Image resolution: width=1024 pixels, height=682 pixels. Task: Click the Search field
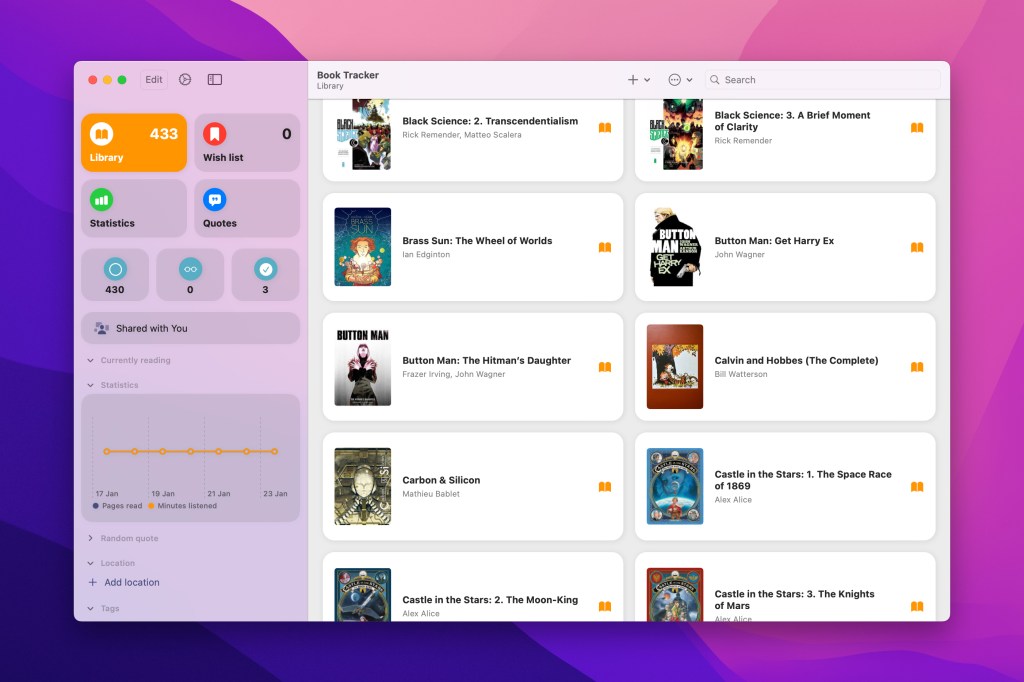click(x=822, y=80)
